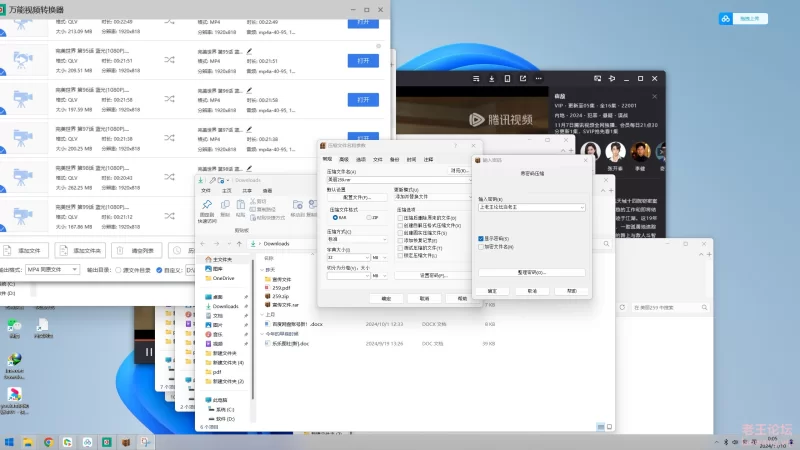
Task: Click the convert shuffle icon for episode 96 row
Action: (169, 99)
